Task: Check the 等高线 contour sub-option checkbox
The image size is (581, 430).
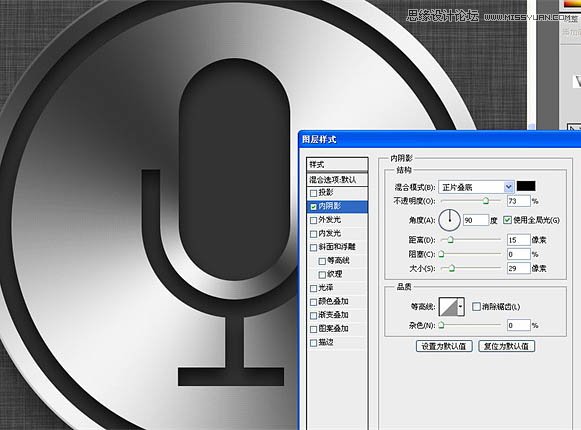Action: point(322,261)
